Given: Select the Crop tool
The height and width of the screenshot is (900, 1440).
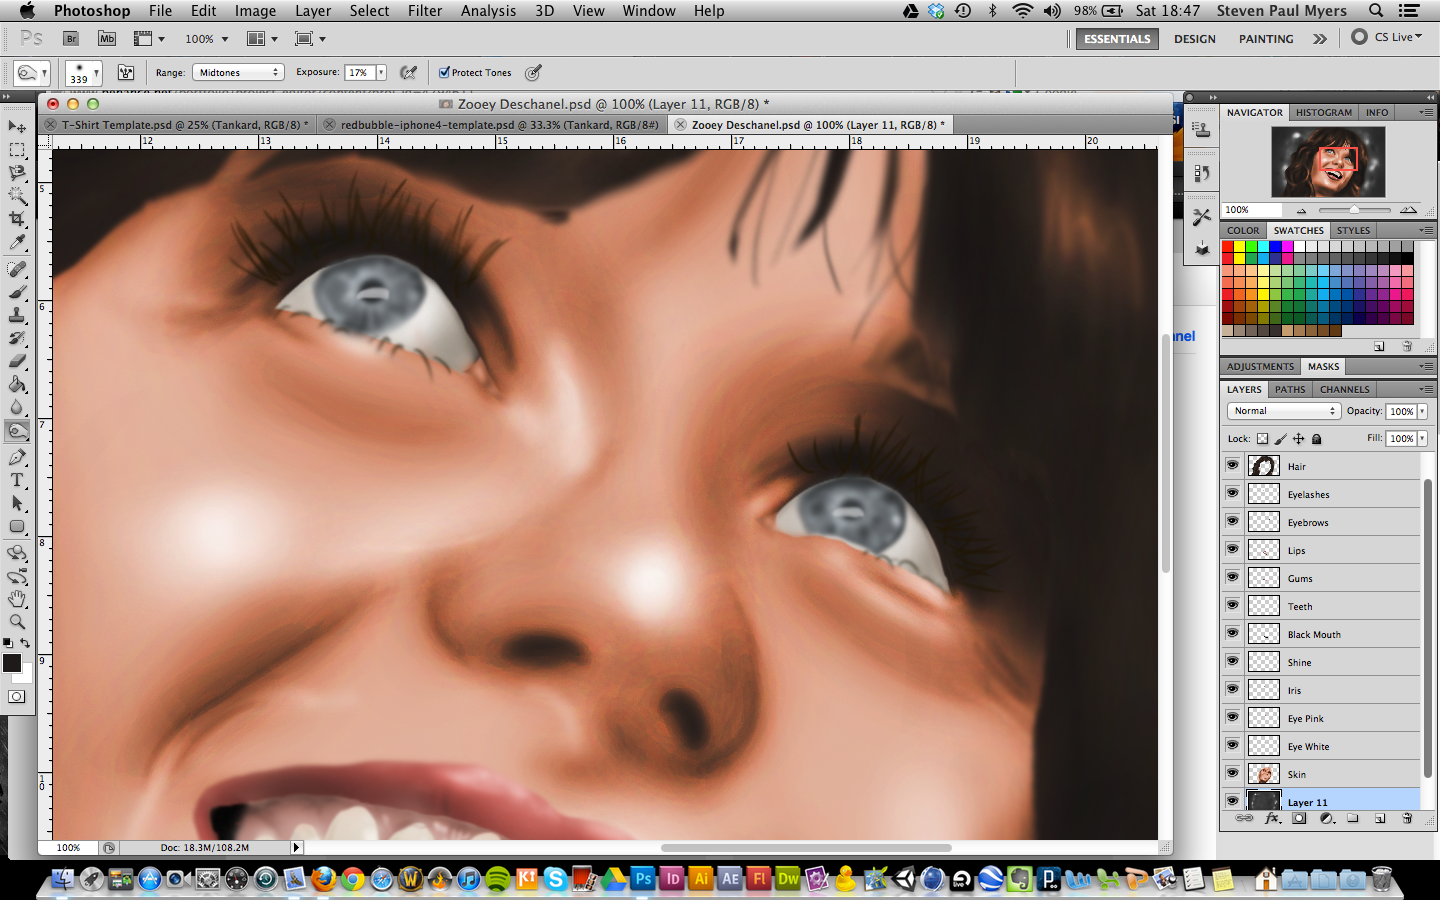Looking at the screenshot, I should (x=17, y=219).
